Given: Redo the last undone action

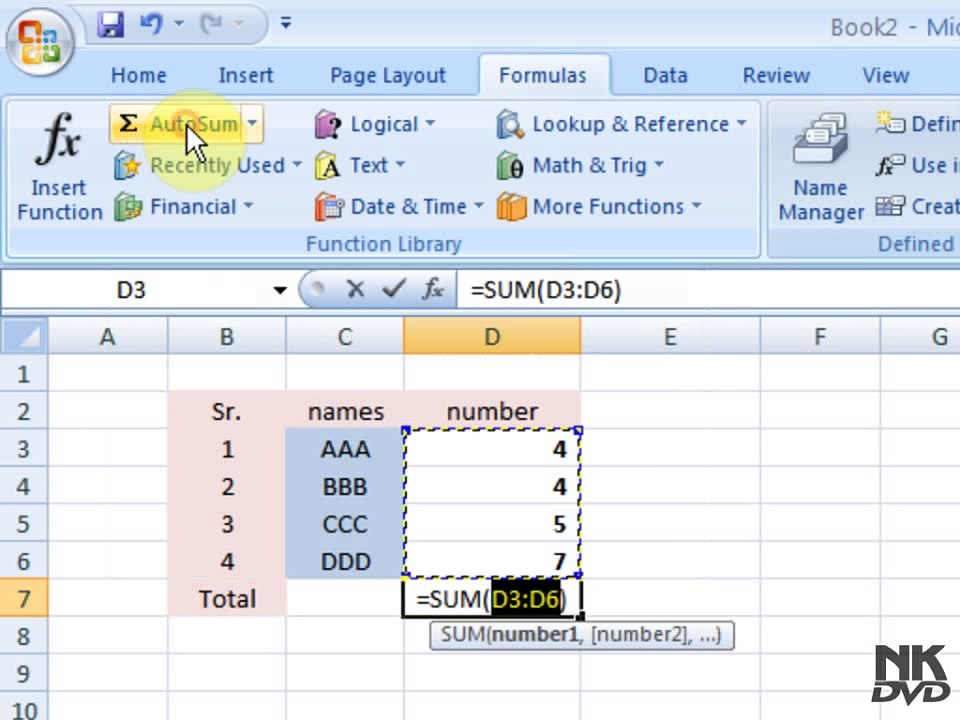Looking at the screenshot, I should [x=212, y=24].
